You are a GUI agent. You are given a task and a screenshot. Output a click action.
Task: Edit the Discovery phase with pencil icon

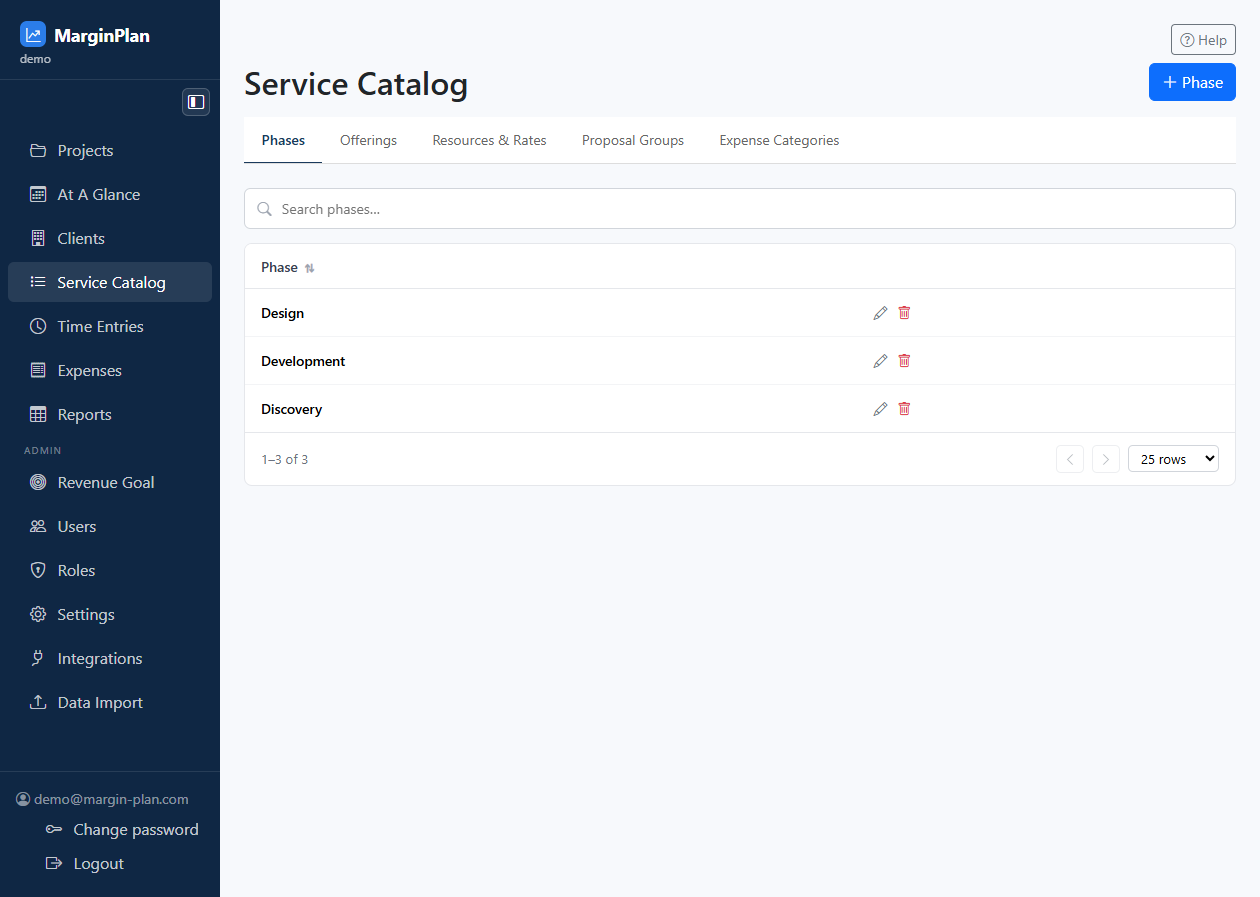880,409
